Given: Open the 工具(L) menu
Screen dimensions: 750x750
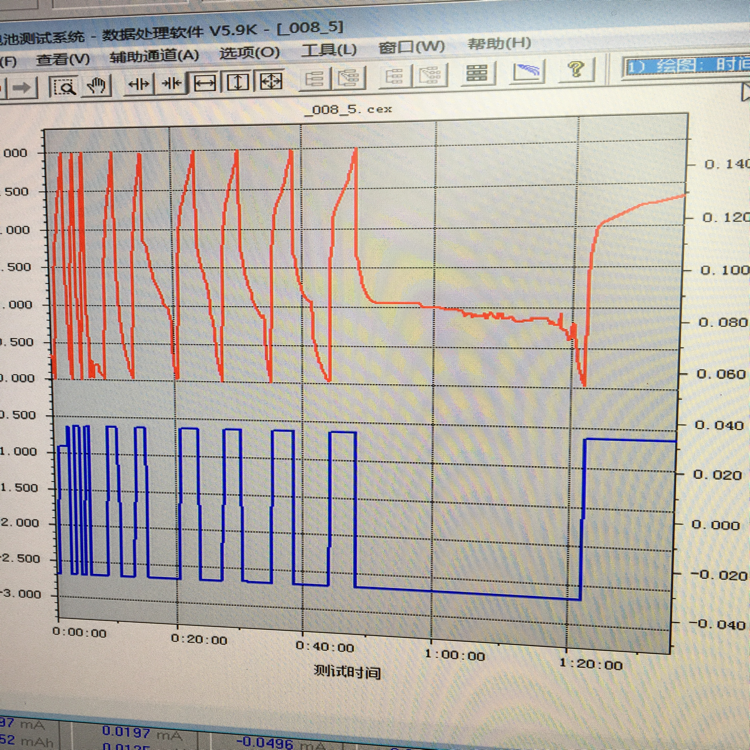Looking at the screenshot, I should point(329,50).
